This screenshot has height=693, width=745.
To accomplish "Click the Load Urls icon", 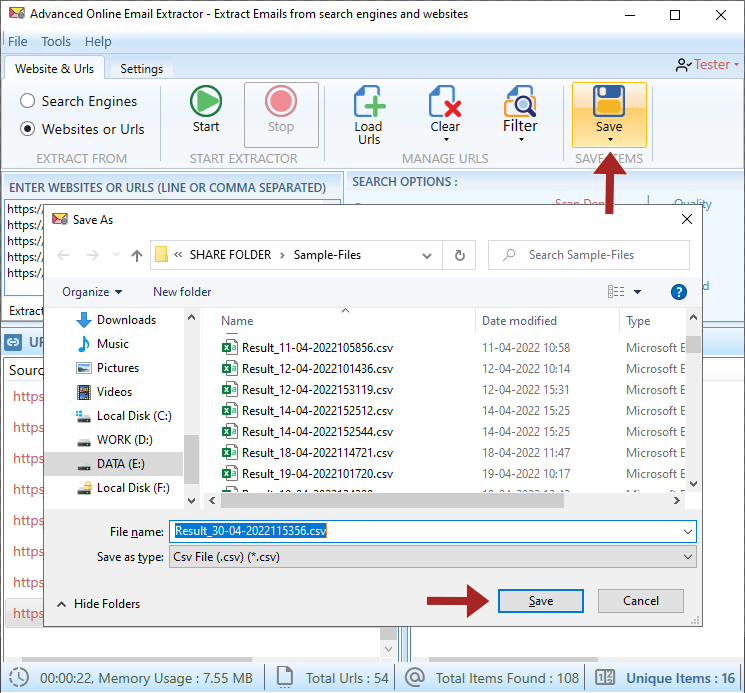I will tap(369, 101).
